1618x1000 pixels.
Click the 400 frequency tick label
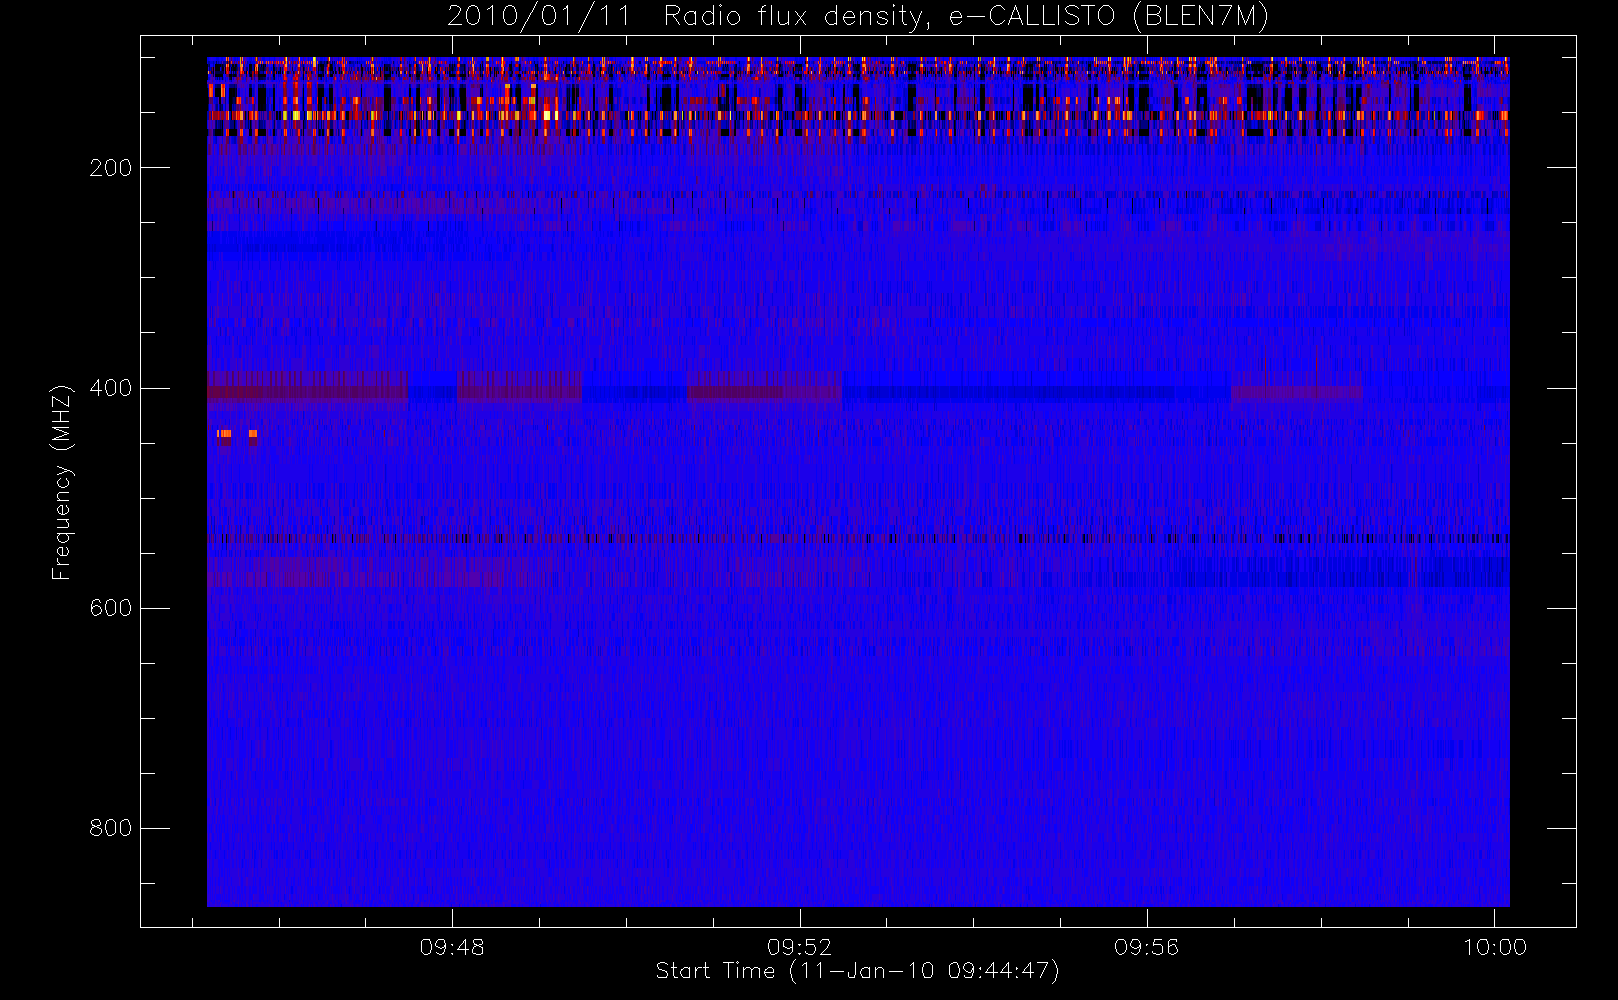(x=110, y=388)
